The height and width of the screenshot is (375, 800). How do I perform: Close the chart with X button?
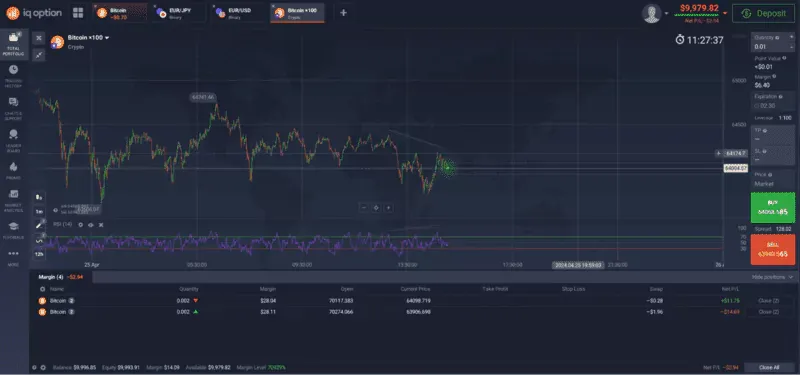(39, 38)
